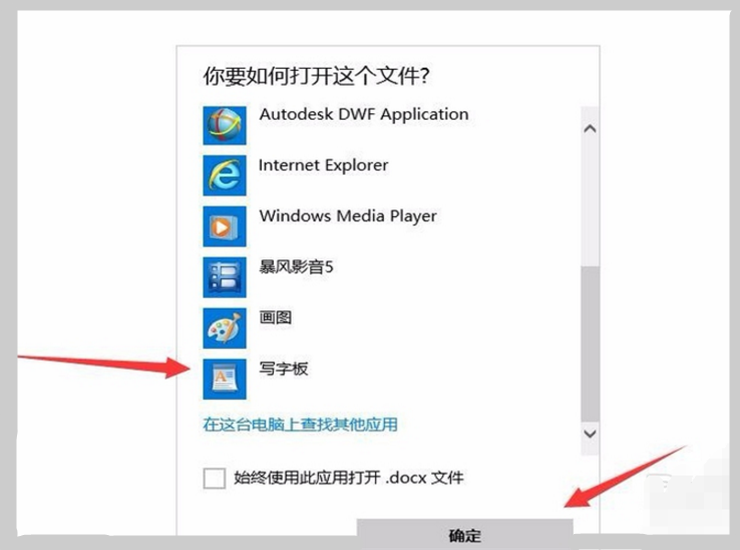Enable always use this app for .docx

coord(214,478)
